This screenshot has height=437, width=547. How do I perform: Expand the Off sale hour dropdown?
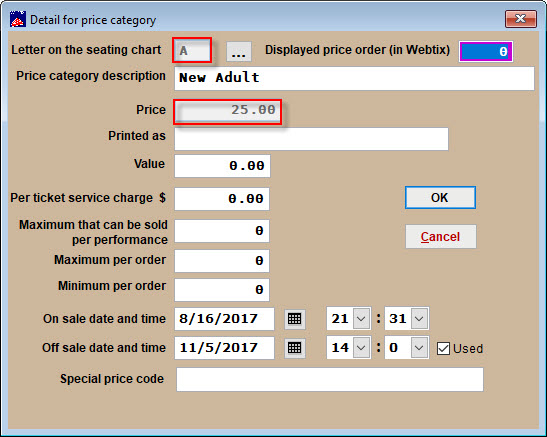361,348
